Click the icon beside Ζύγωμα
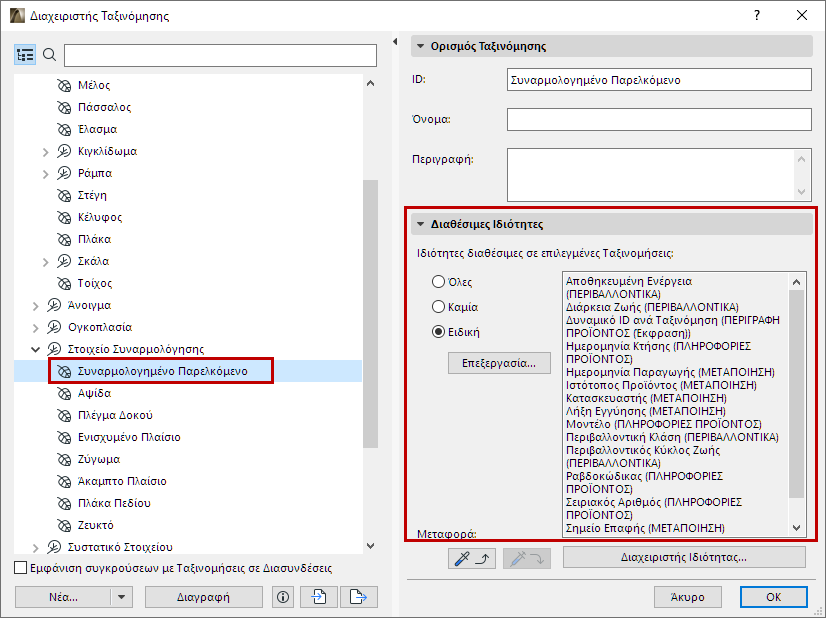Screen dimensions: 826x618 point(64,459)
